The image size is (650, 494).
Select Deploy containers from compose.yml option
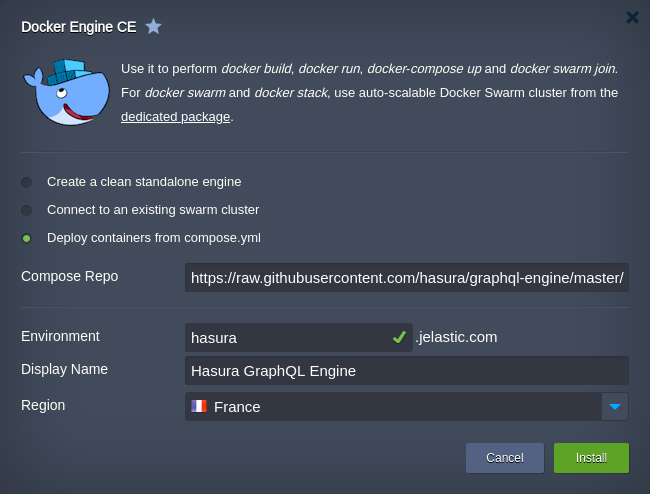click(27, 238)
